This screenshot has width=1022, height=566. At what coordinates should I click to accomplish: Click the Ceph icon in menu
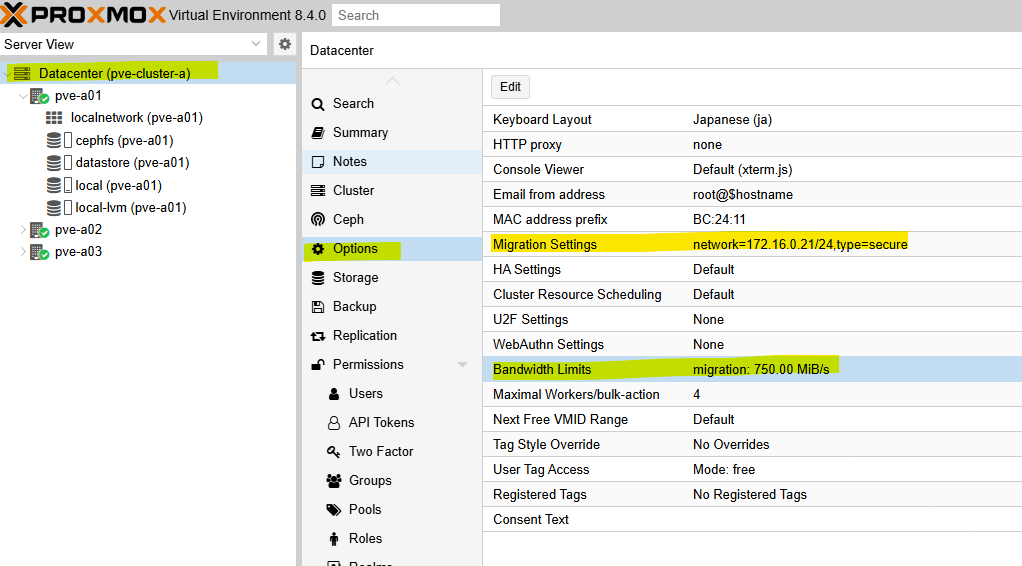pyautogui.click(x=318, y=220)
